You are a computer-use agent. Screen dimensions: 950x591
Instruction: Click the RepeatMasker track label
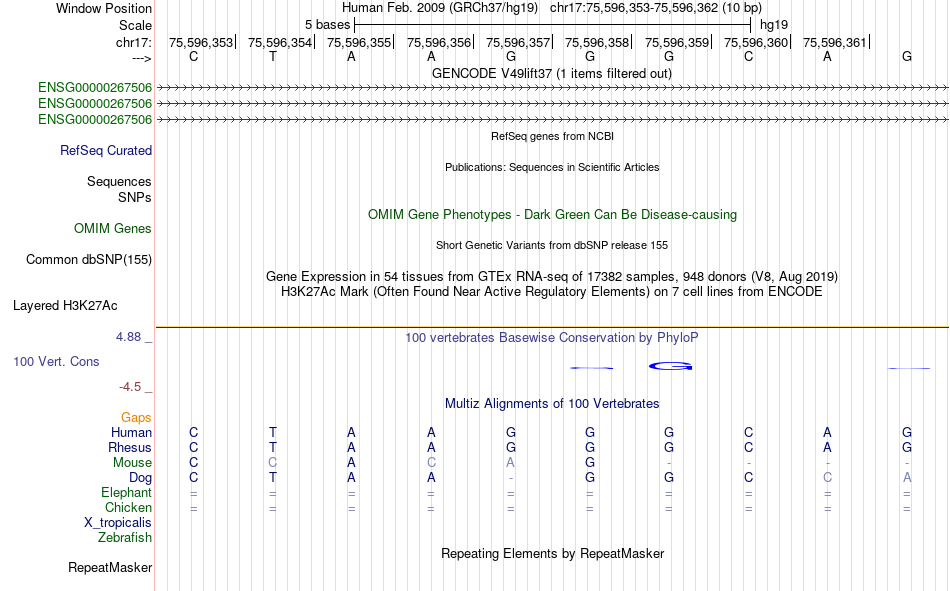point(110,567)
